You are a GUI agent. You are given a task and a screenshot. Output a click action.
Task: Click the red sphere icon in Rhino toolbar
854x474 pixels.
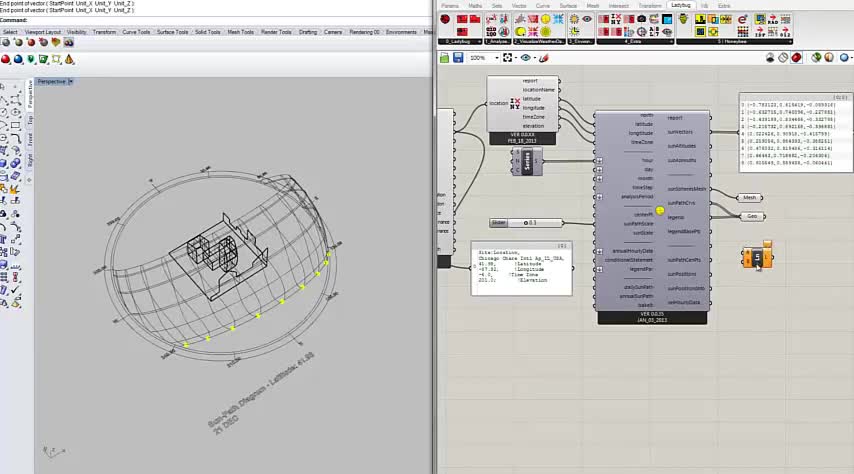tap(6, 59)
